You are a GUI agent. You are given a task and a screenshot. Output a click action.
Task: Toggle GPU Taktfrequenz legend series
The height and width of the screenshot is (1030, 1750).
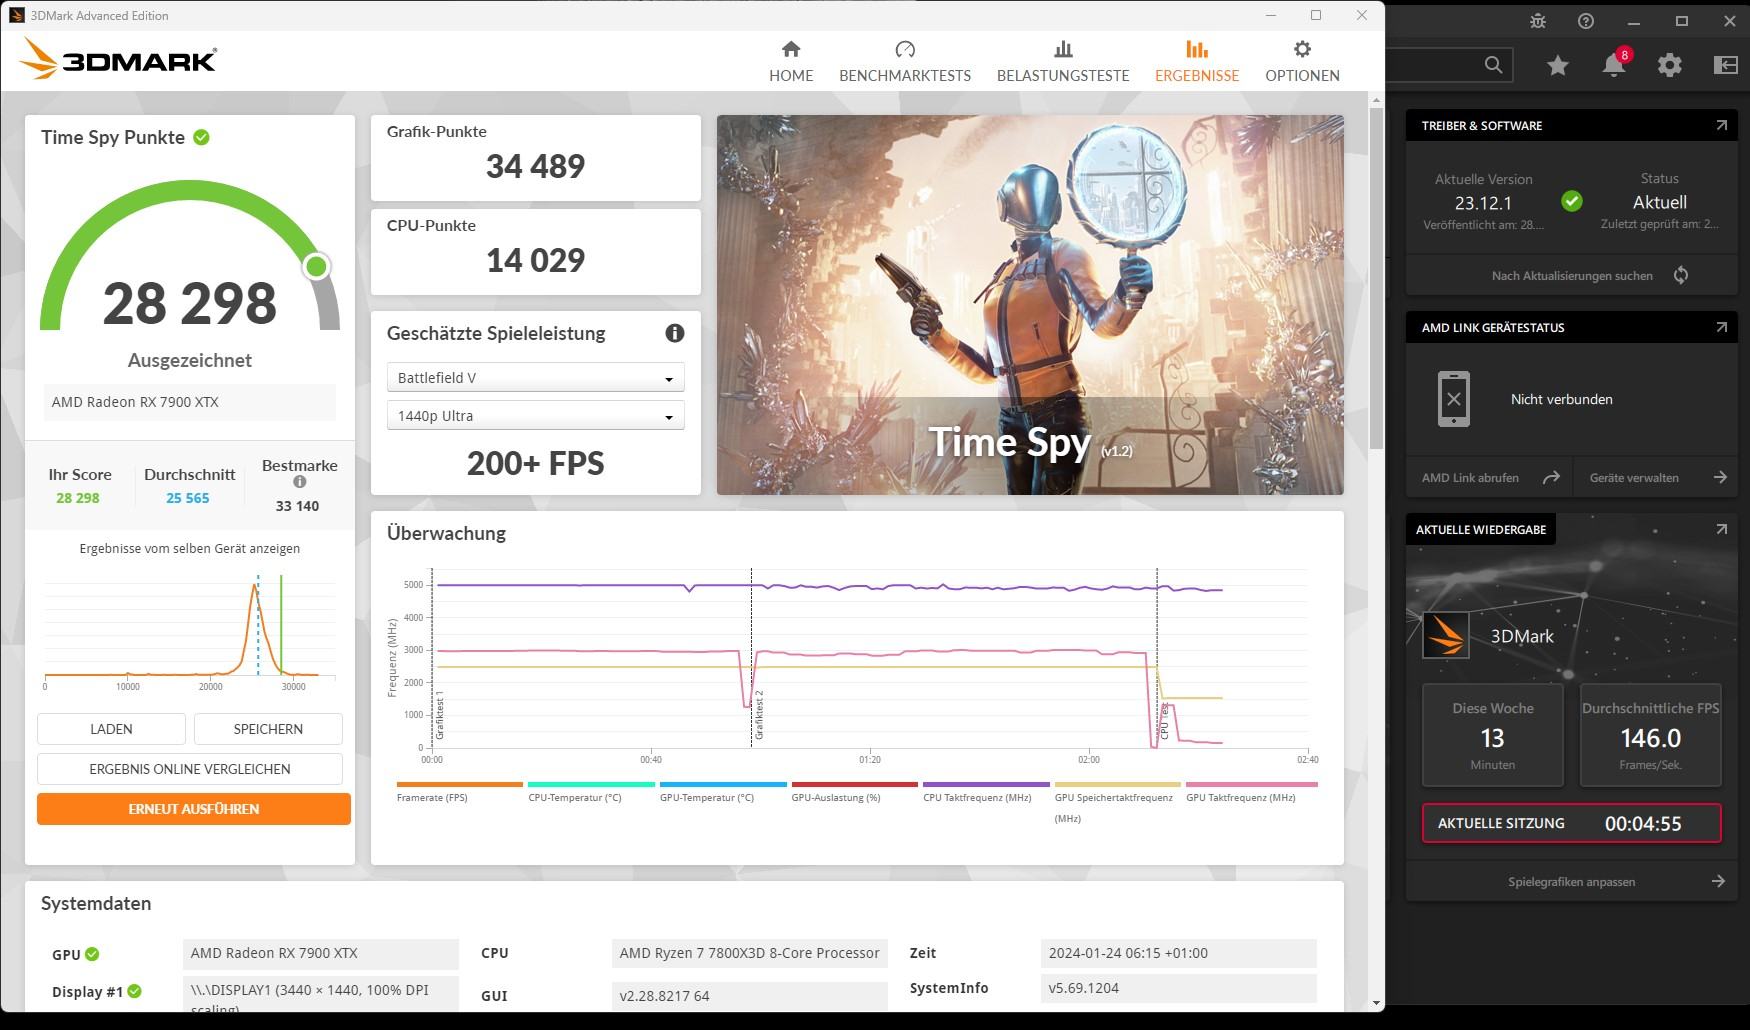click(1250, 792)
